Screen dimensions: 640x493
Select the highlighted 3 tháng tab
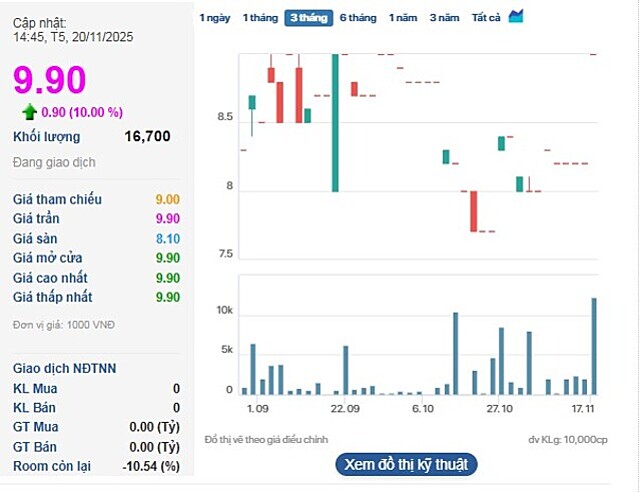(308, 18)
